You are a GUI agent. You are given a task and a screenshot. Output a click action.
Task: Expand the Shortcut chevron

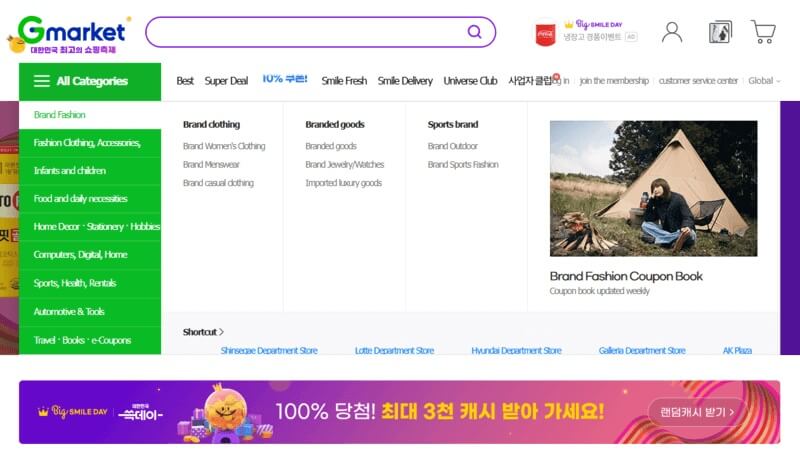[x=221, y=332]
